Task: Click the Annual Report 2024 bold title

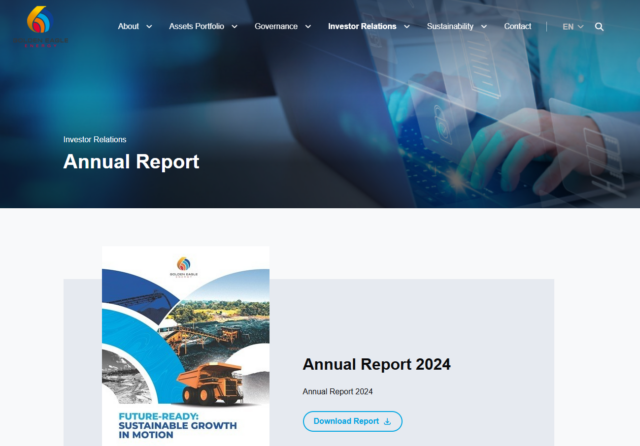Action: point(376,364)
